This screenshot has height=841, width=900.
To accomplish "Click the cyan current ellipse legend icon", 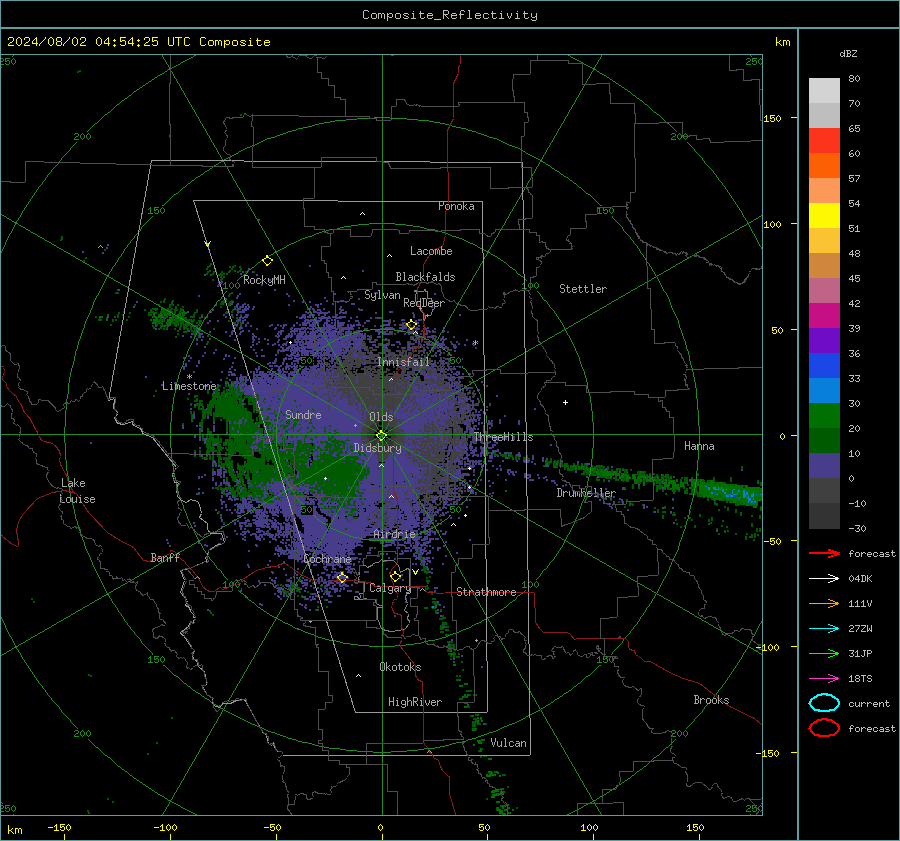I will pyautogui.click(x=824, y=703).
